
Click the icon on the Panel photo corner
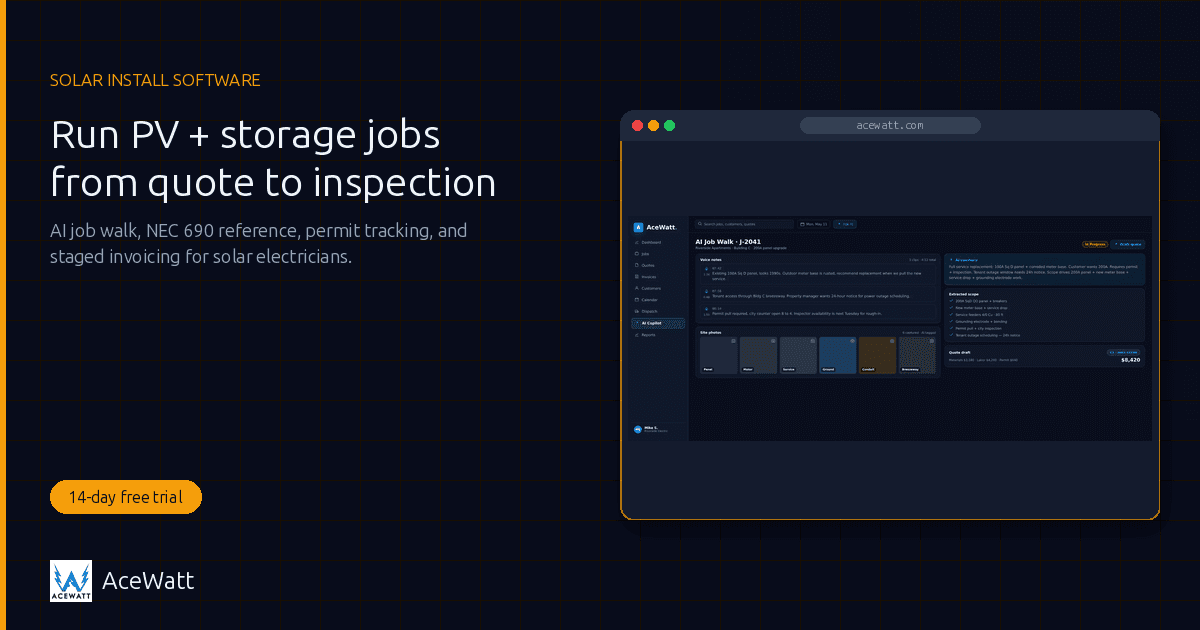point(733,341)
